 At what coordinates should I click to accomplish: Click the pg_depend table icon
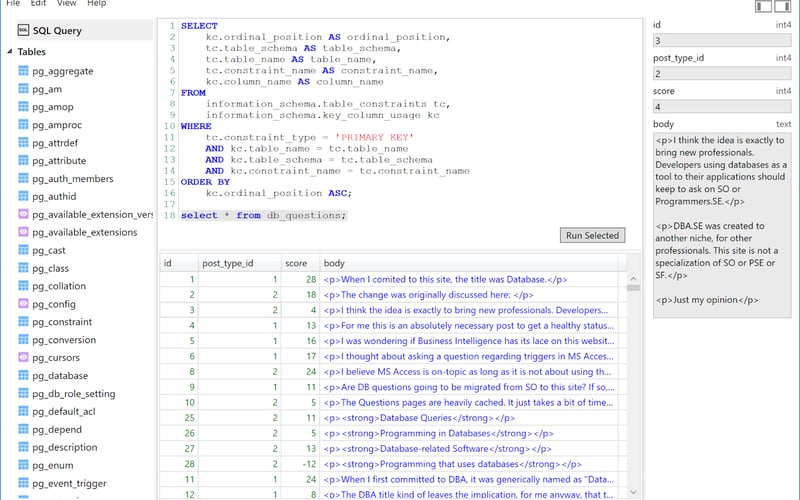pyautogui.click(x=23, y=429)
